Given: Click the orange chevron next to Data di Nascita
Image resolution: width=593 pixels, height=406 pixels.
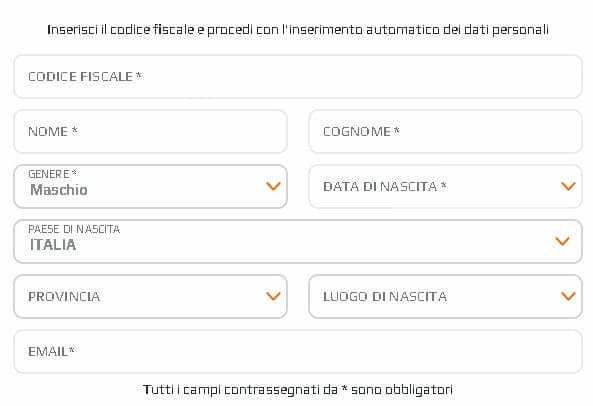Looking at the screenshot, I should (568, 186).
